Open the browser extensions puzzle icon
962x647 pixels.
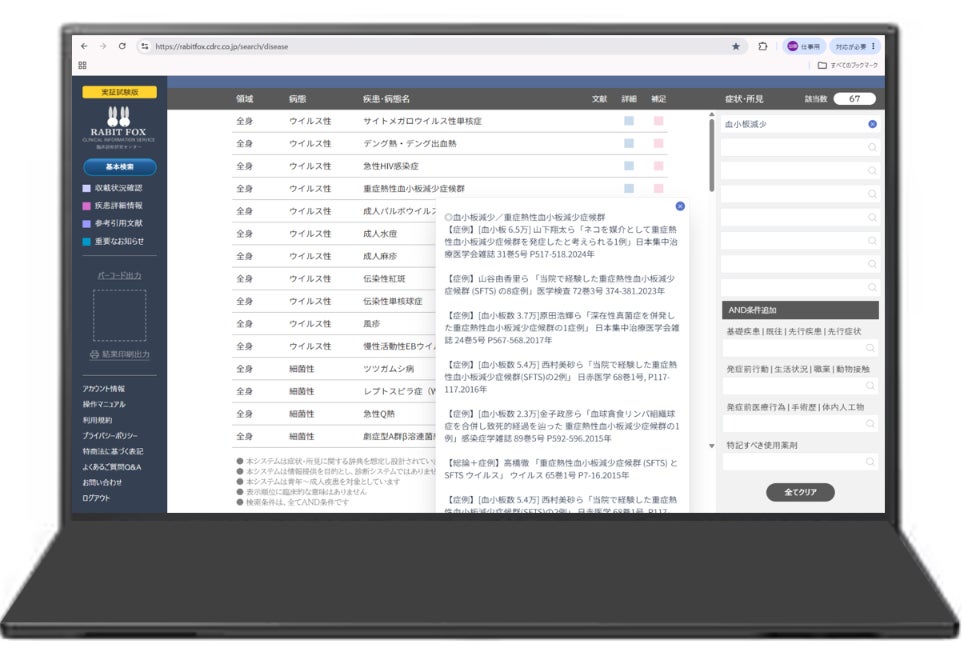[x=763, y=46]
